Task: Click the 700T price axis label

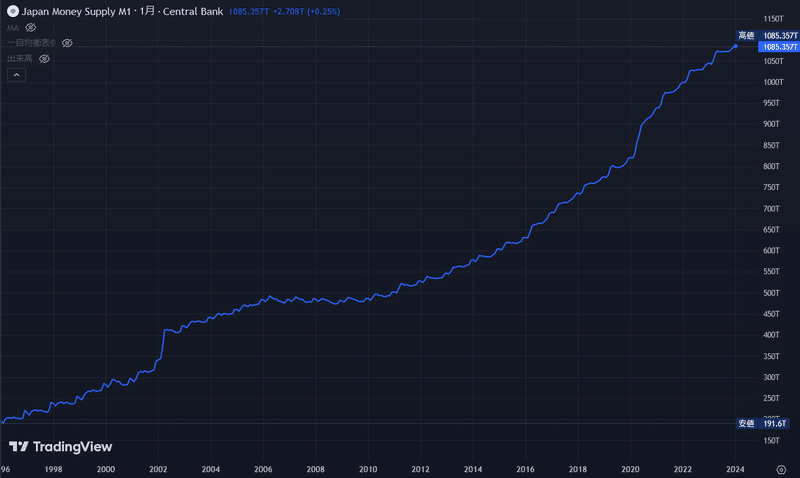Action: click(771, 209)
